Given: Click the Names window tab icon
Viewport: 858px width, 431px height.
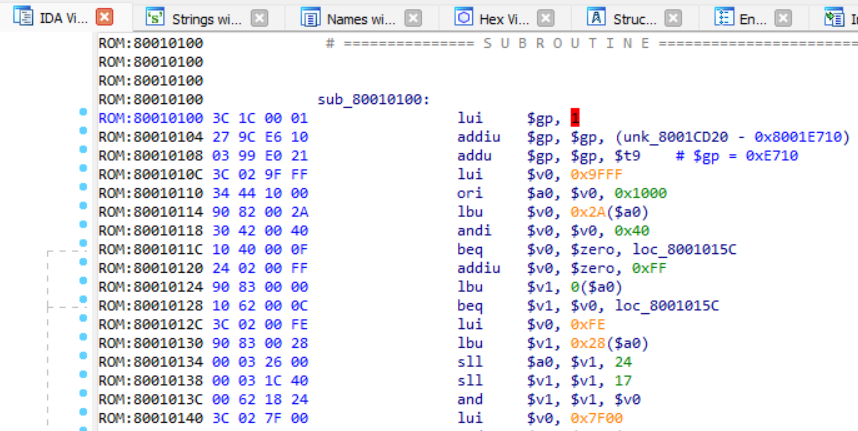Looking at the screenshot, I should coord(311,18).
